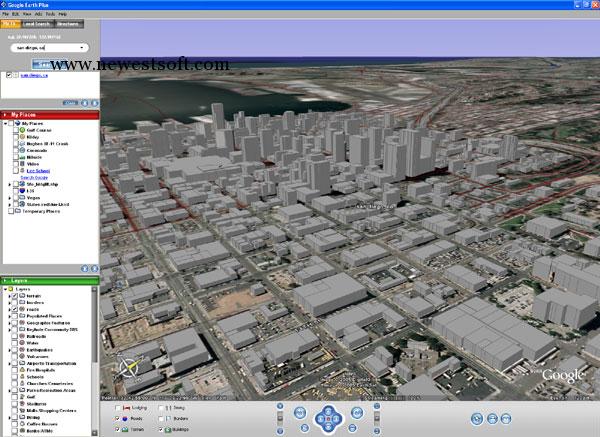Click the up arrow below the search results
Viewport: 600px width, 437px height.
click(85, 103)
